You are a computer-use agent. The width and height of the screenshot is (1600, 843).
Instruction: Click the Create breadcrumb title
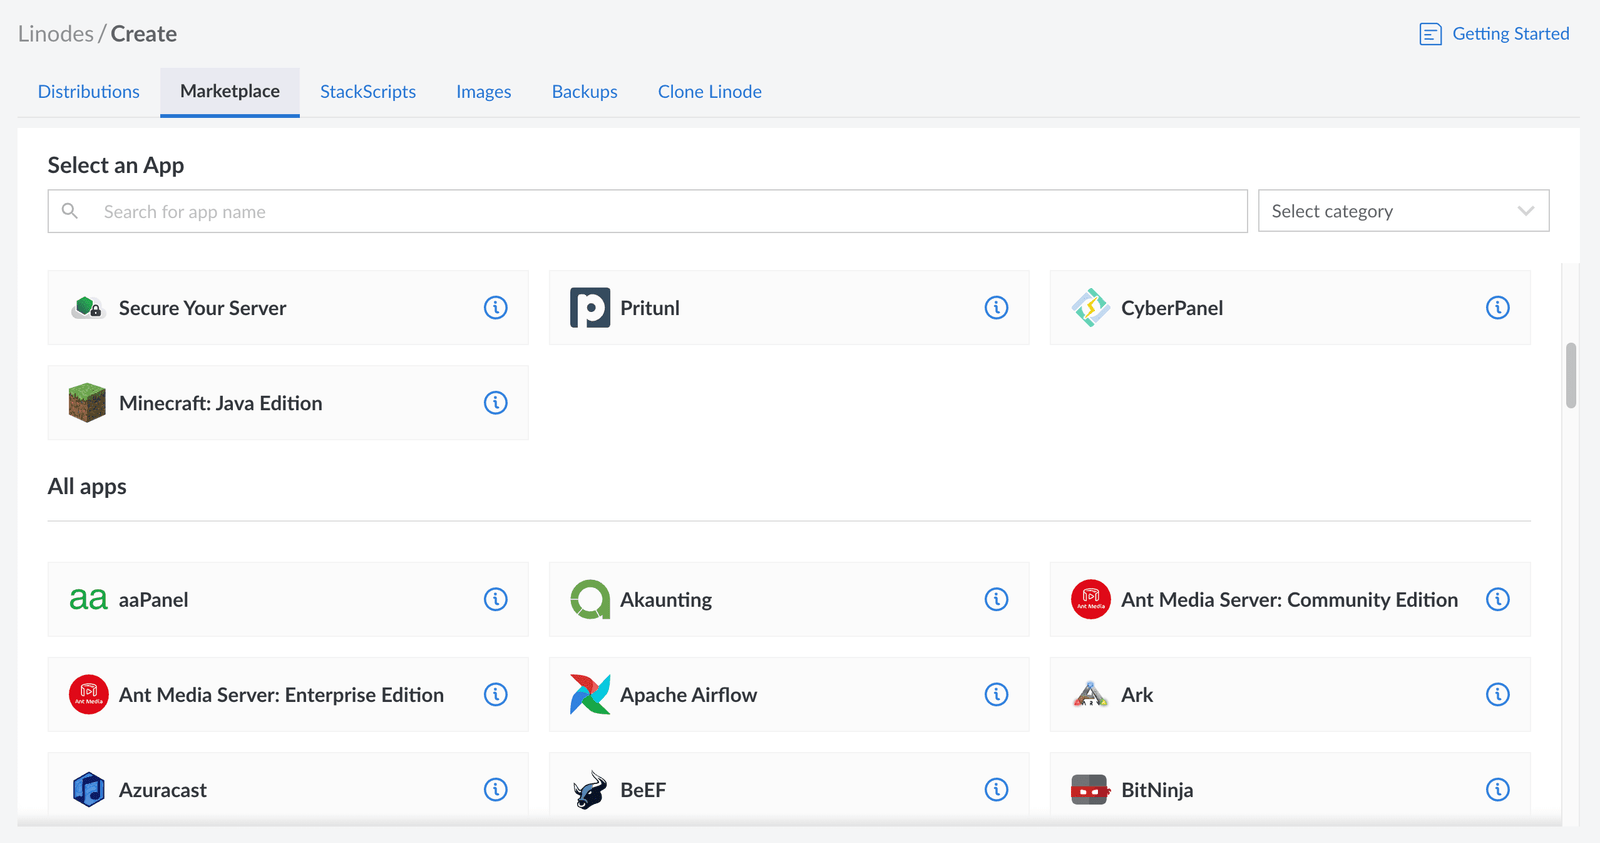pyautogui.click(x=144, y=34)
